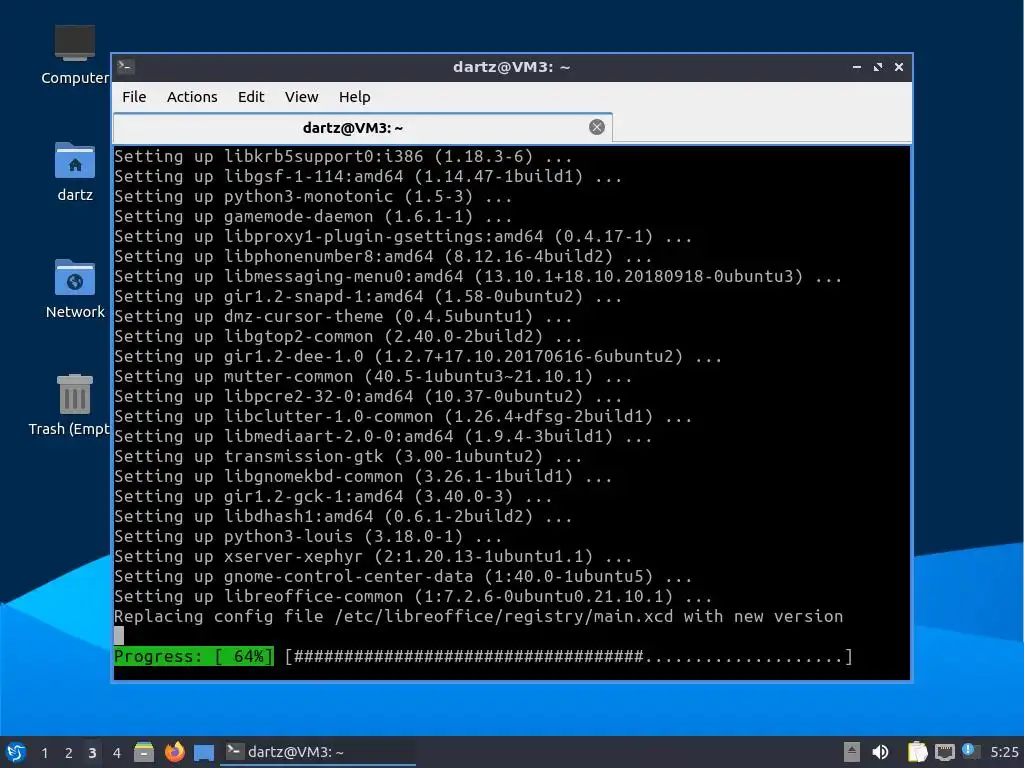
Task: Click the line 'Setting up libphonenumber8:amd64'
Action: [383, 256]
